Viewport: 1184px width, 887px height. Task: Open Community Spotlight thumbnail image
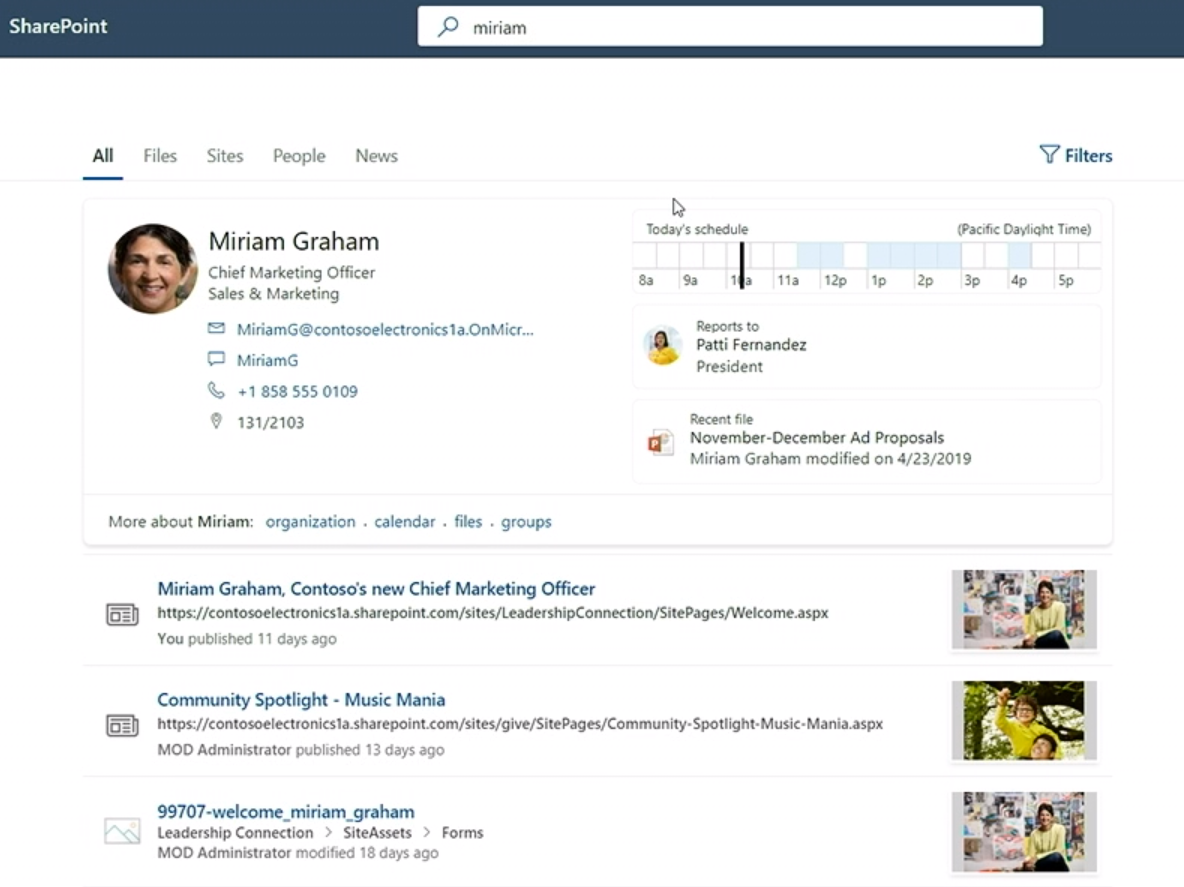point(1024,720)
